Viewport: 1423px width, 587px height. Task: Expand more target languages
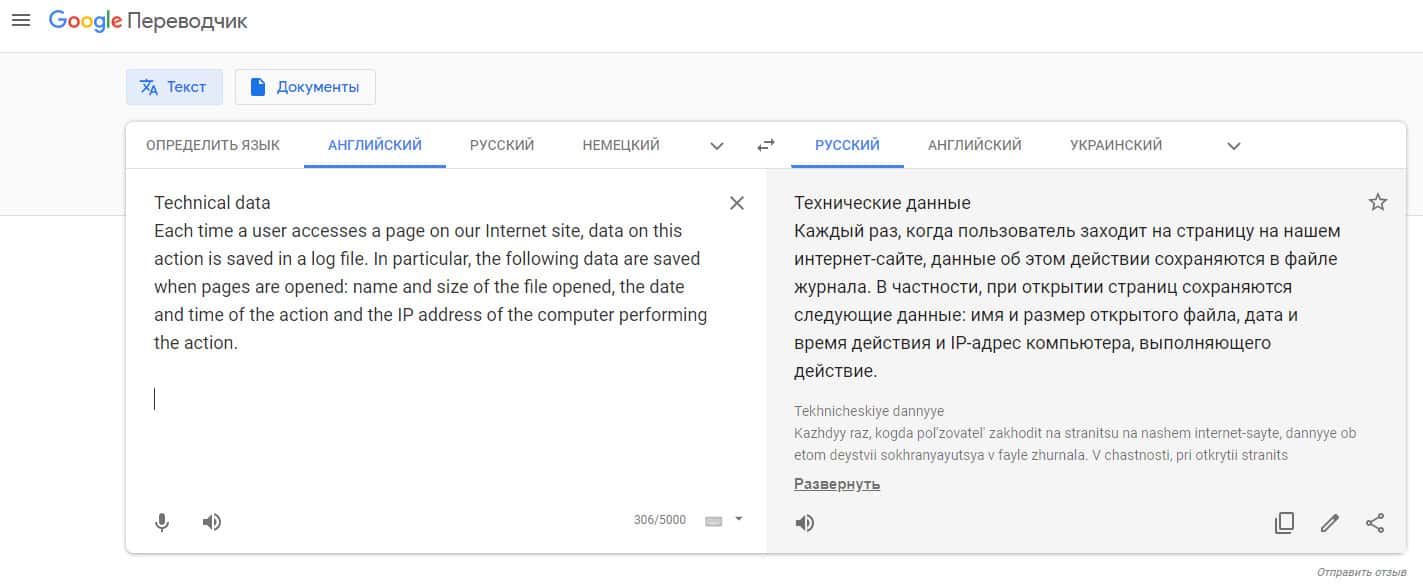[1234, 146]
